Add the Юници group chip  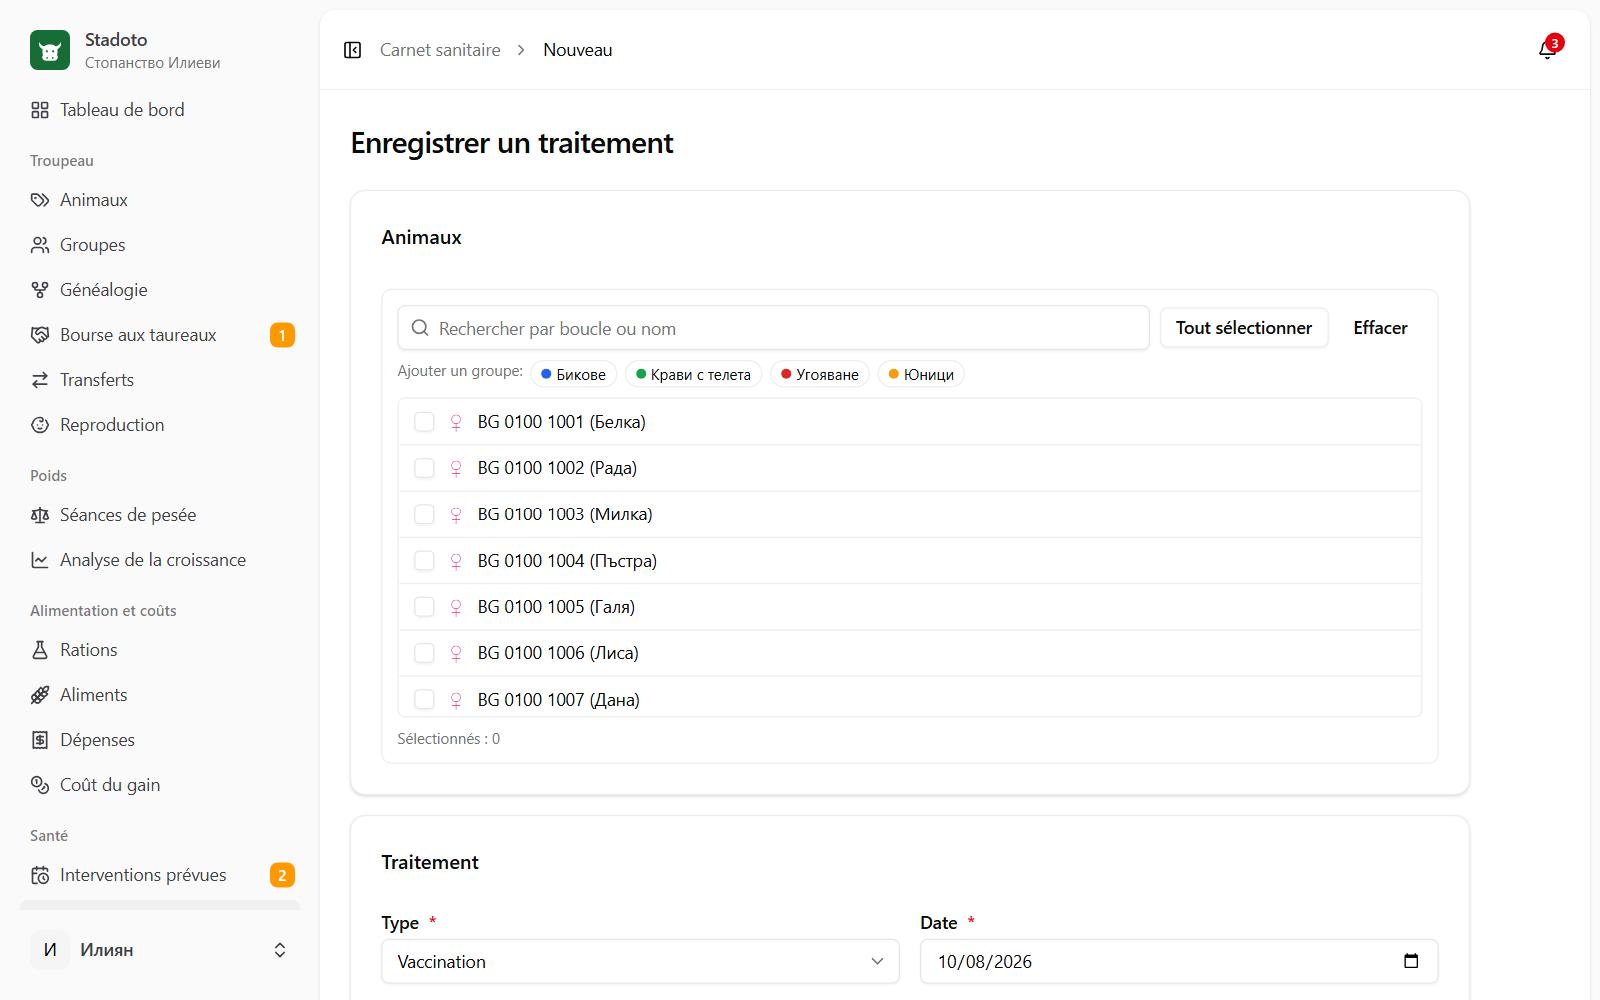click(x=921, y=374)
